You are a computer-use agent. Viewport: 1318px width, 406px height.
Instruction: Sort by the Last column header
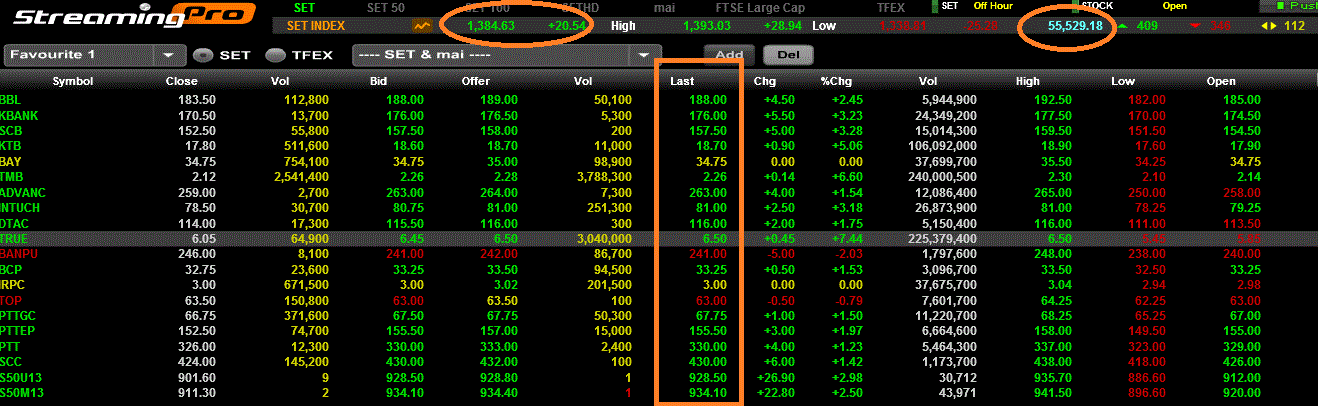[684, 81]
